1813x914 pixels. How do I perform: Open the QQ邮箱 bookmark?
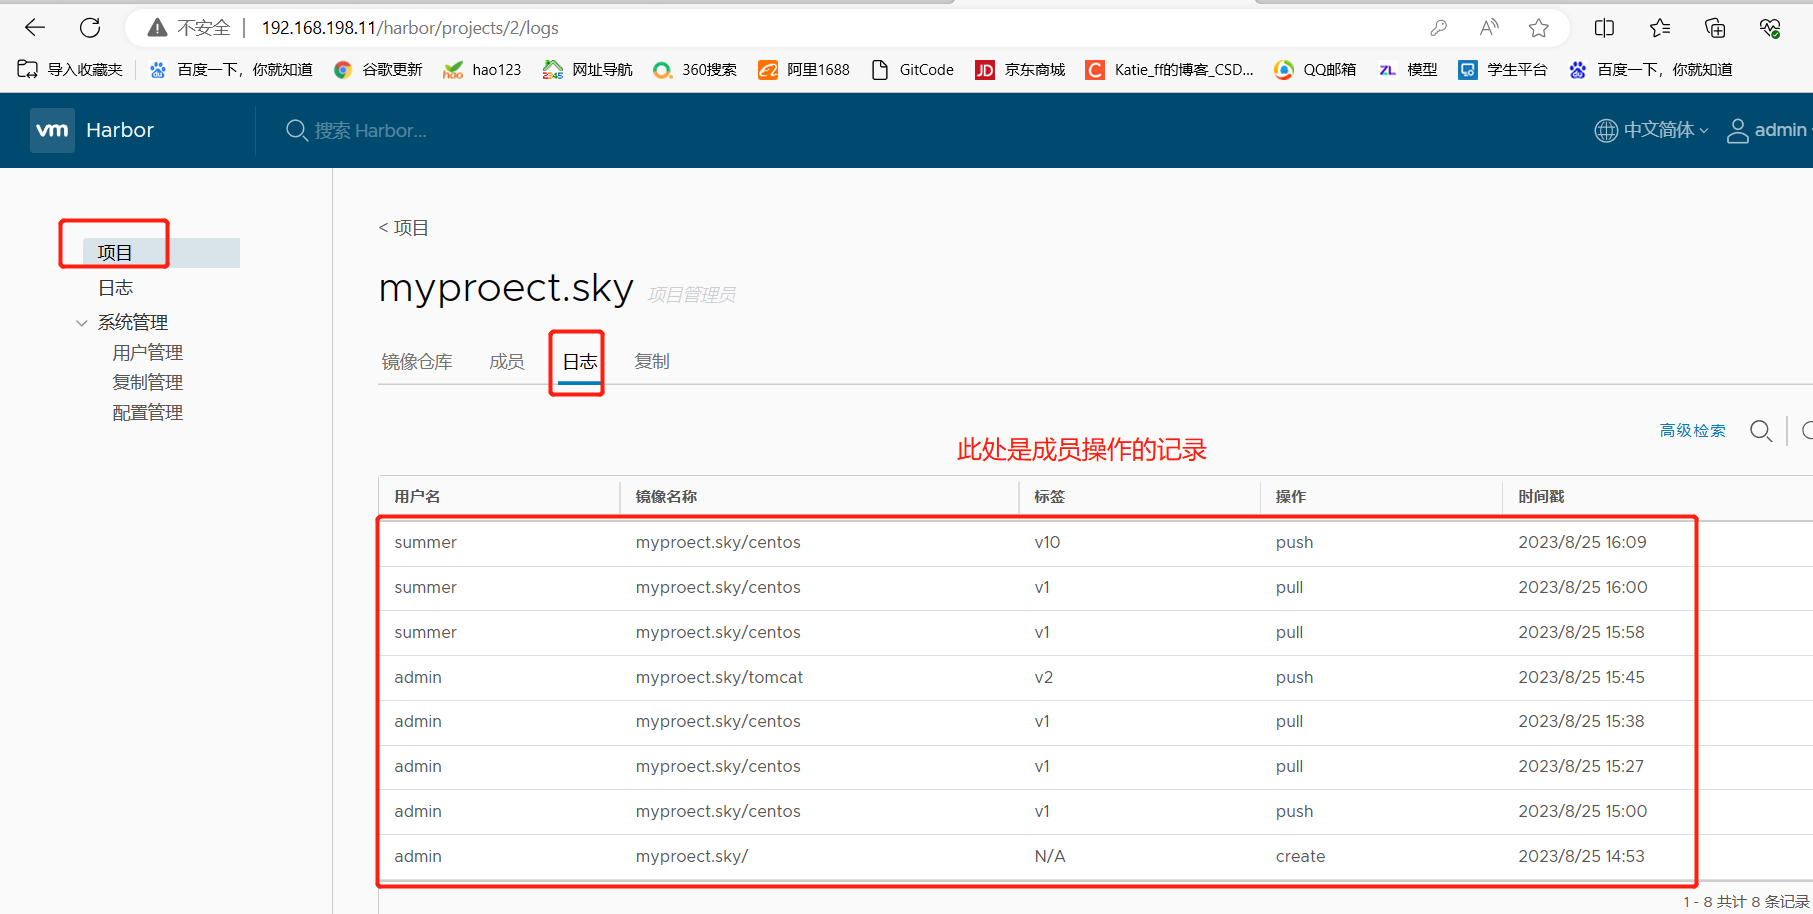point(1315,69)
